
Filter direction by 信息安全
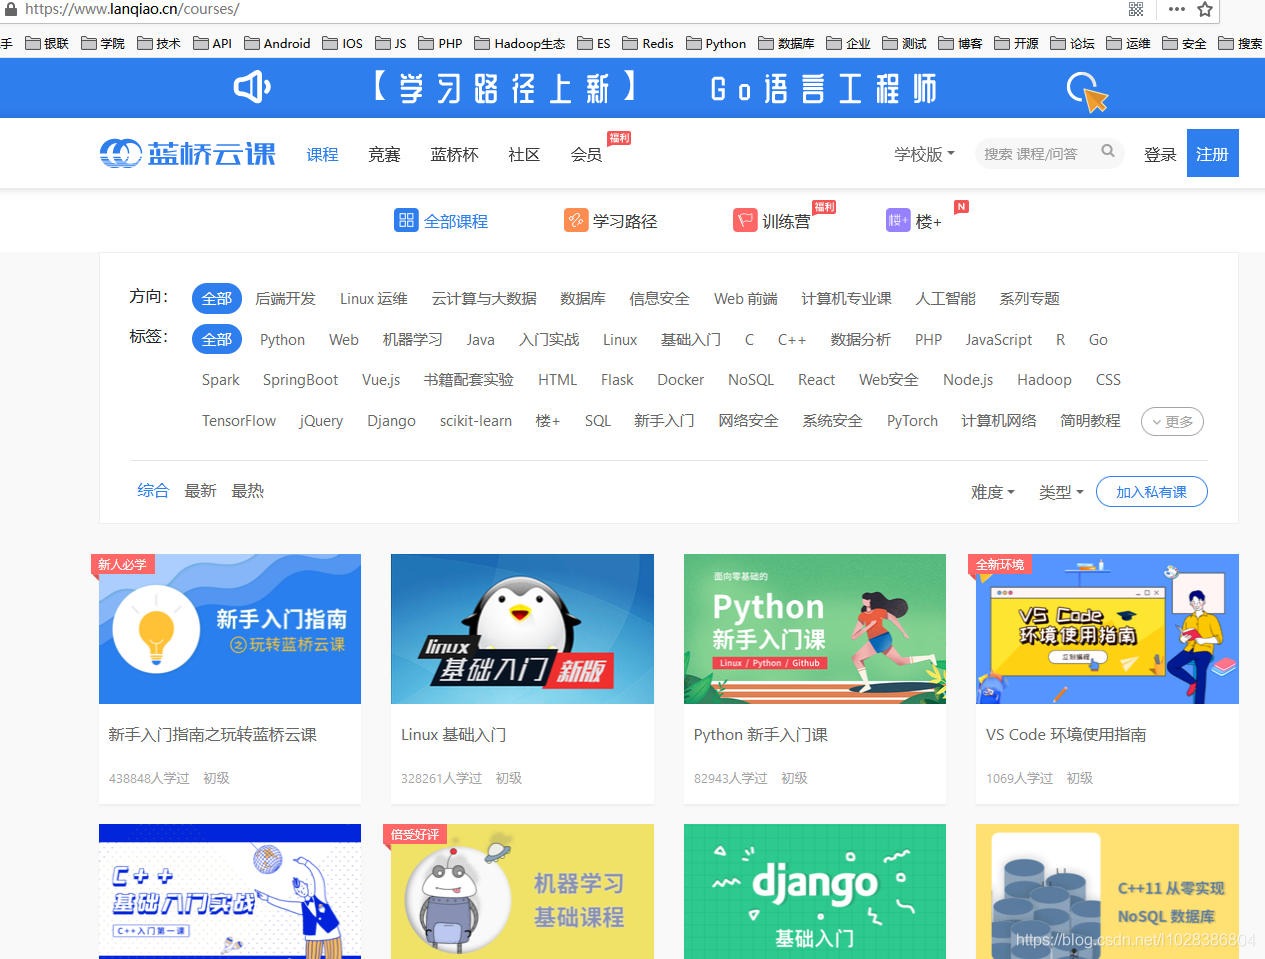click(x=659, y=298)
